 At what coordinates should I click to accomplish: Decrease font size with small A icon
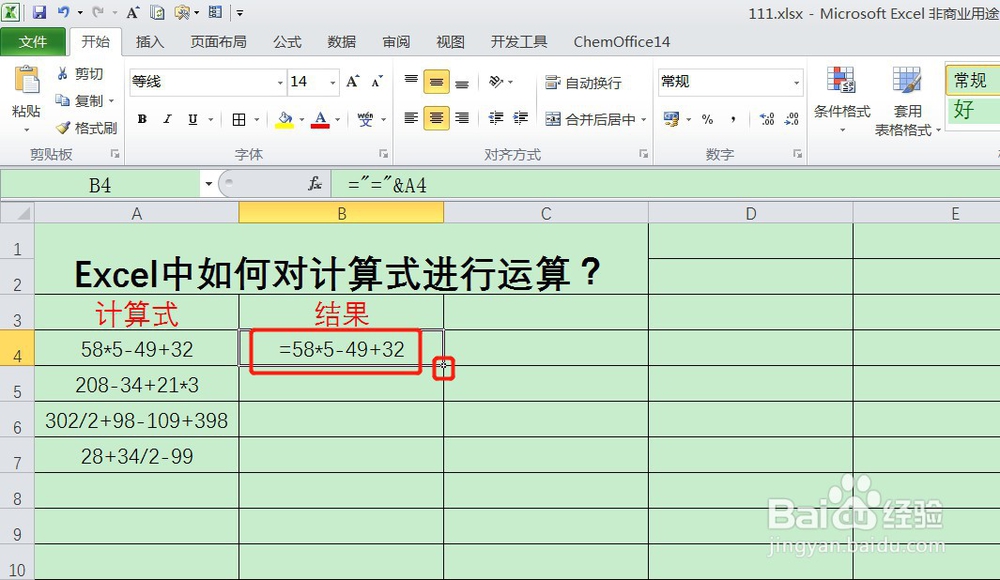377,82
